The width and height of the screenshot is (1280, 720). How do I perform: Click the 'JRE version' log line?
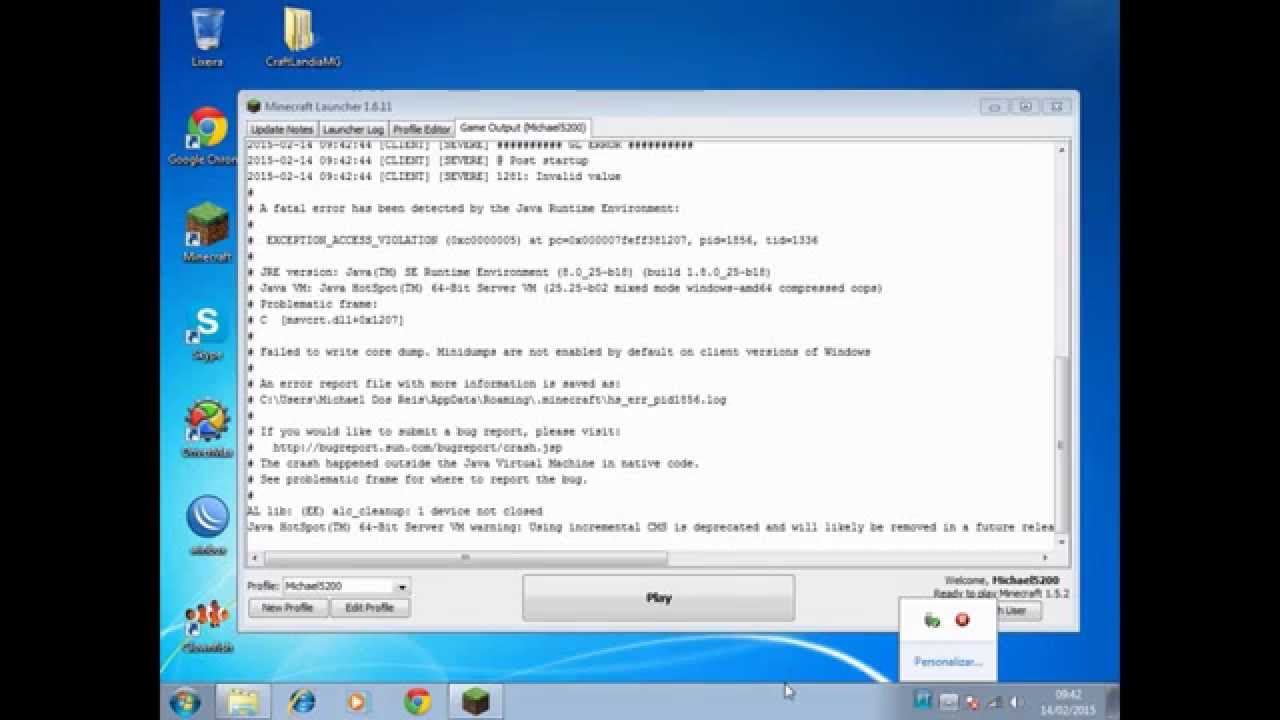508,272
